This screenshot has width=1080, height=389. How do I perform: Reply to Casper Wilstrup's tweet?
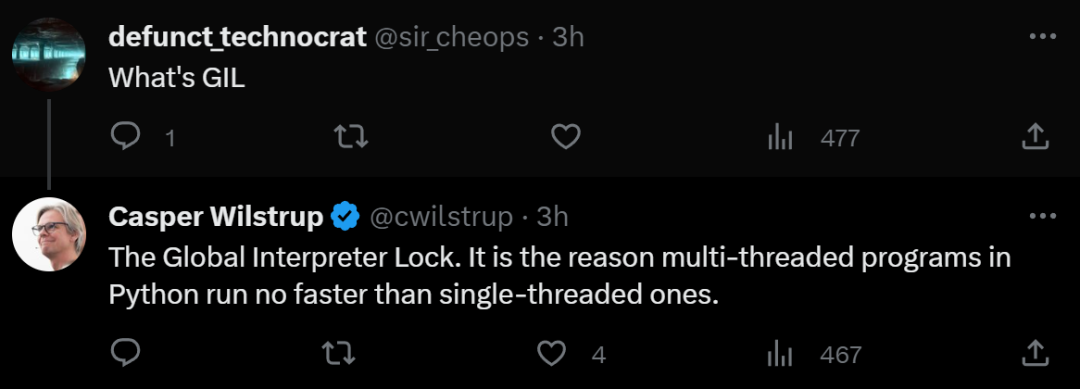pyautogui.click(x=125, y=353)
